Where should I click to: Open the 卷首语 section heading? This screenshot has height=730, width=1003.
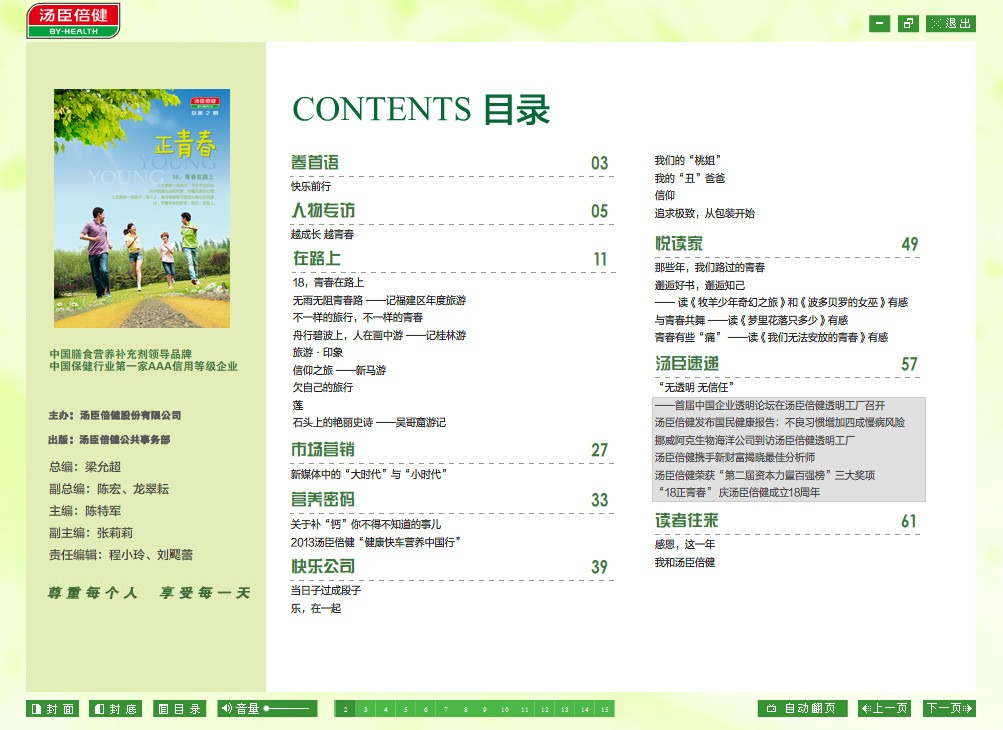(315, 163)
